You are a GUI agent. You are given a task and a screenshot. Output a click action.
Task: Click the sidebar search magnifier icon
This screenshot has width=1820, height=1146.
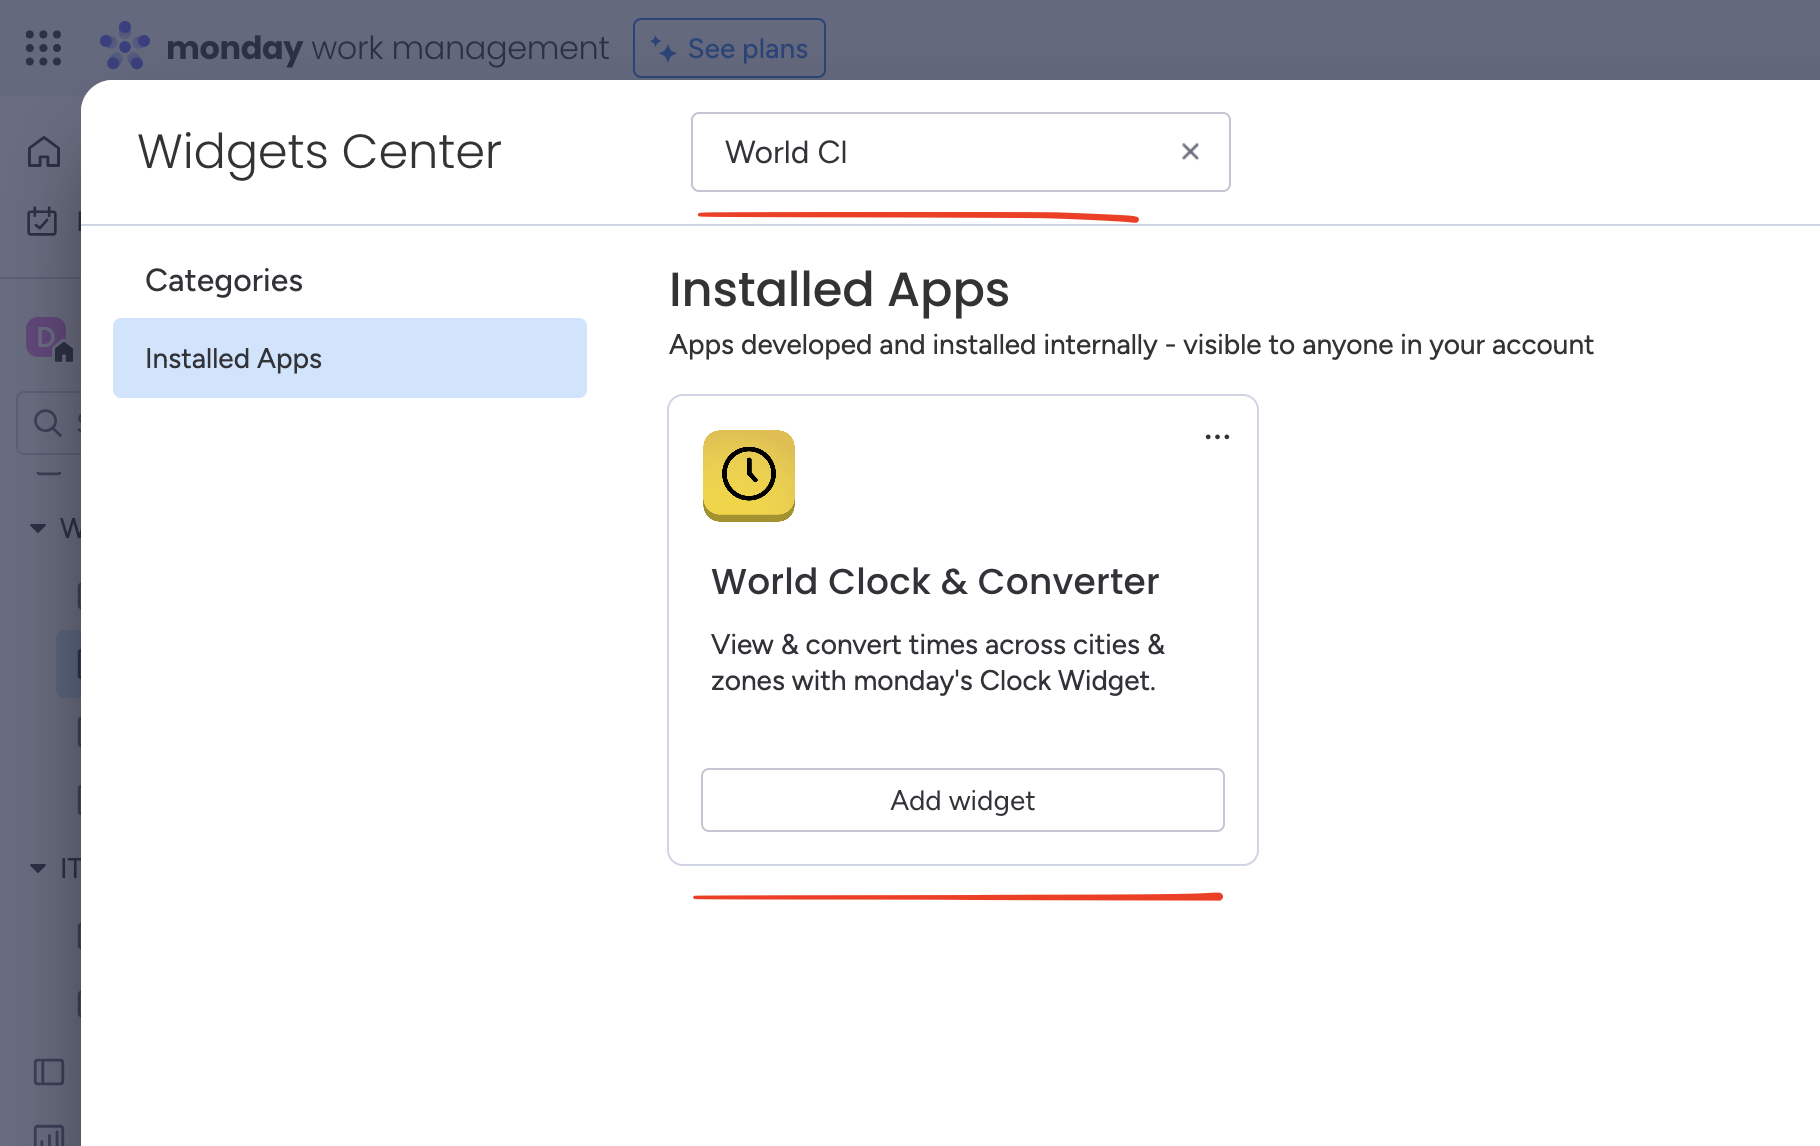tap(47, 423)
